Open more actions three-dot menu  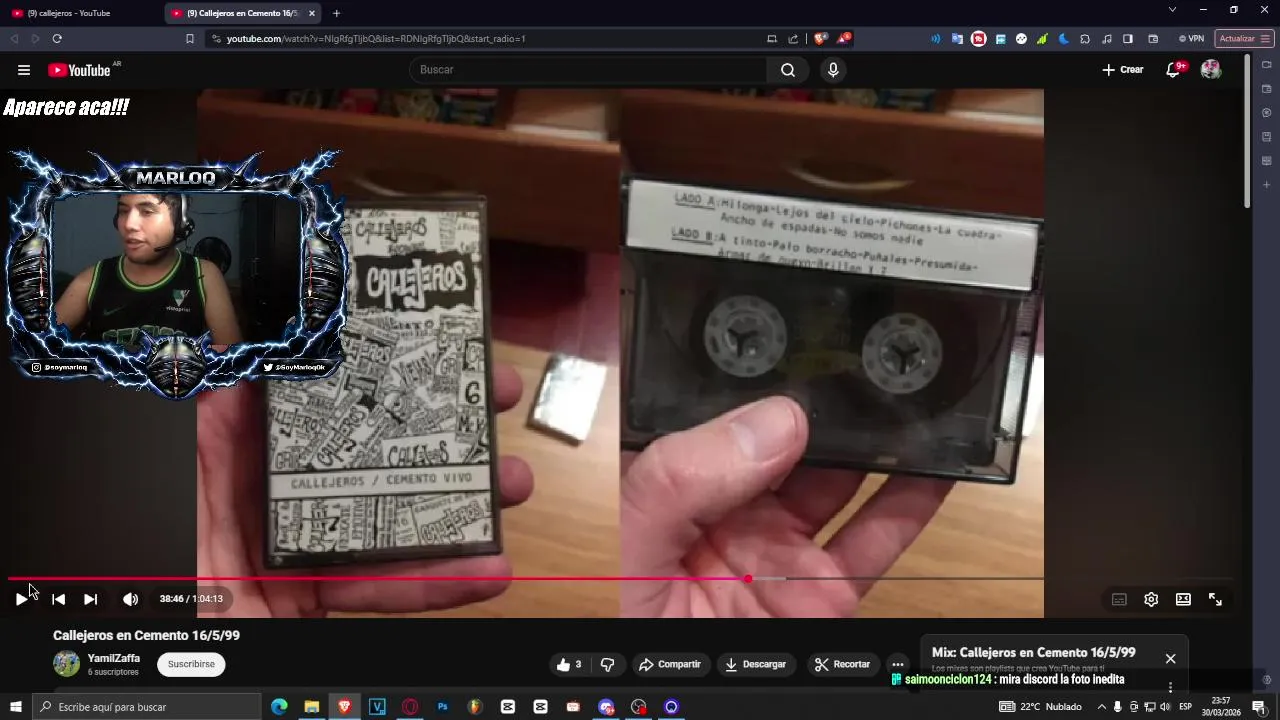tap(898, 664)
